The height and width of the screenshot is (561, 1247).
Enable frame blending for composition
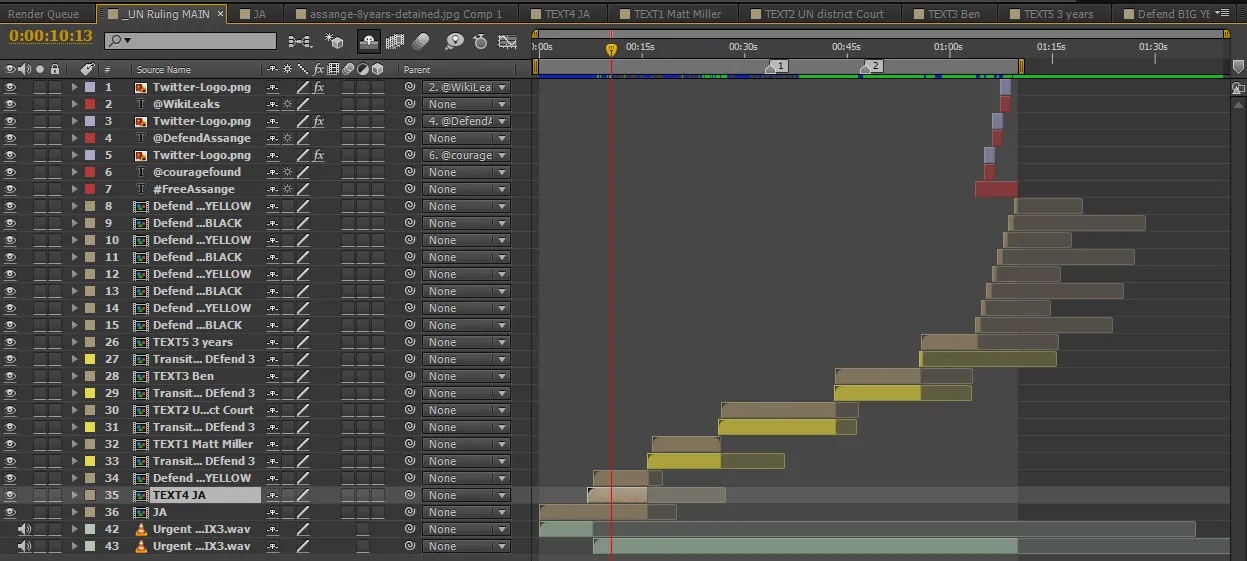pos(394,42)
